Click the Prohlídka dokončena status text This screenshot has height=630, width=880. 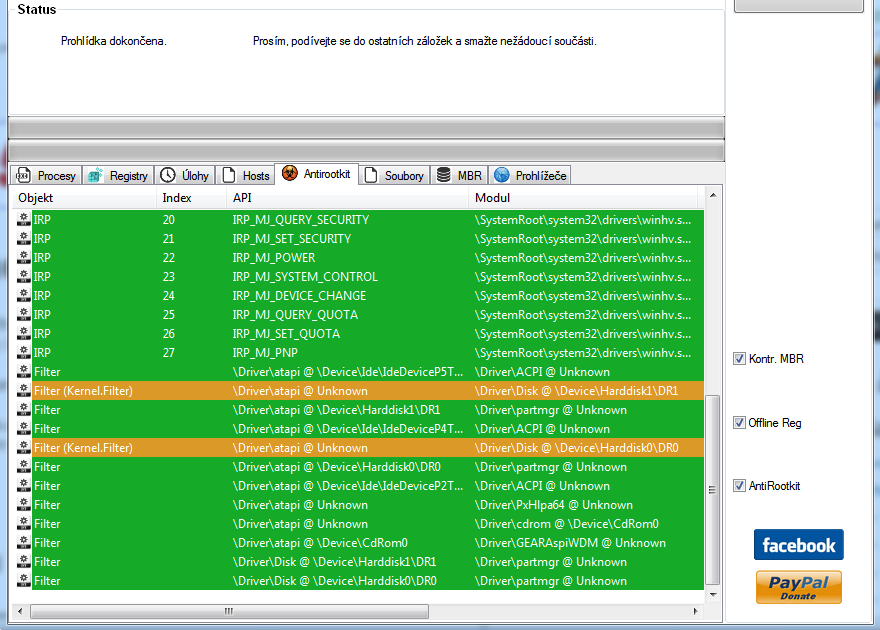click(x=114, y=41)
